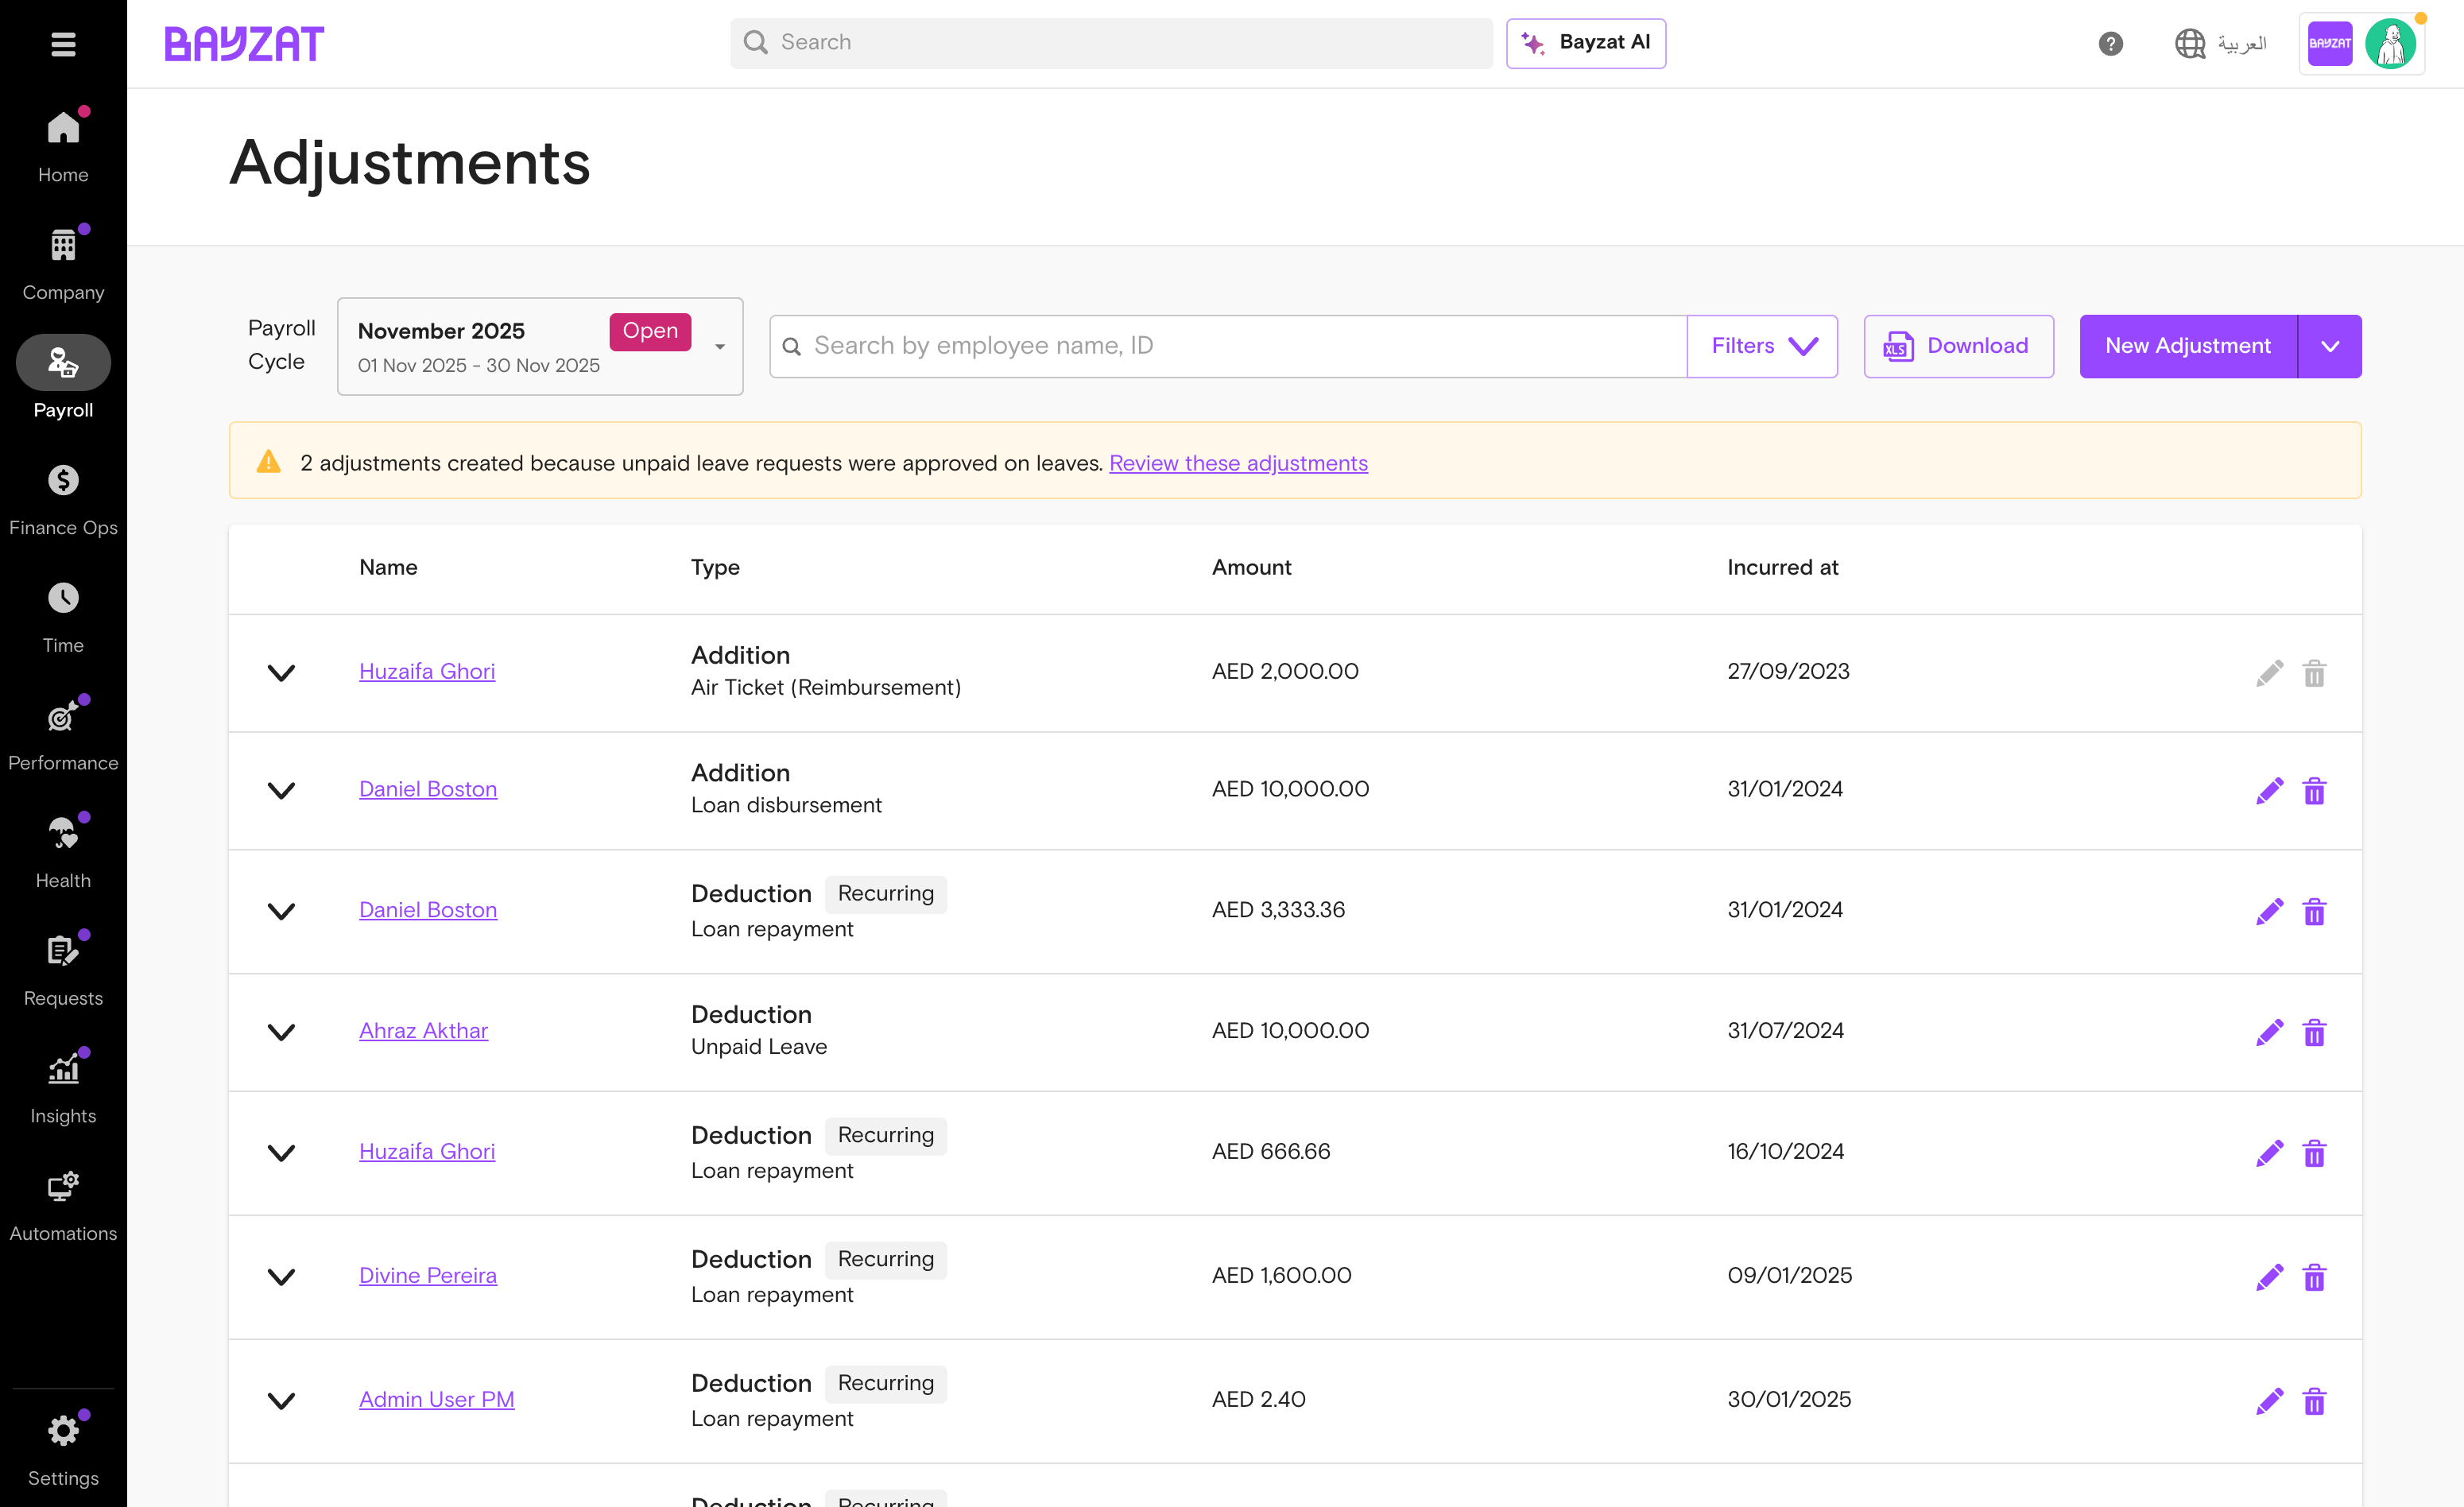Open the New Adjustment split-button arrow
Image resolution: width=2464 pixels, height=1507 pixels.
pos(2330,346)
